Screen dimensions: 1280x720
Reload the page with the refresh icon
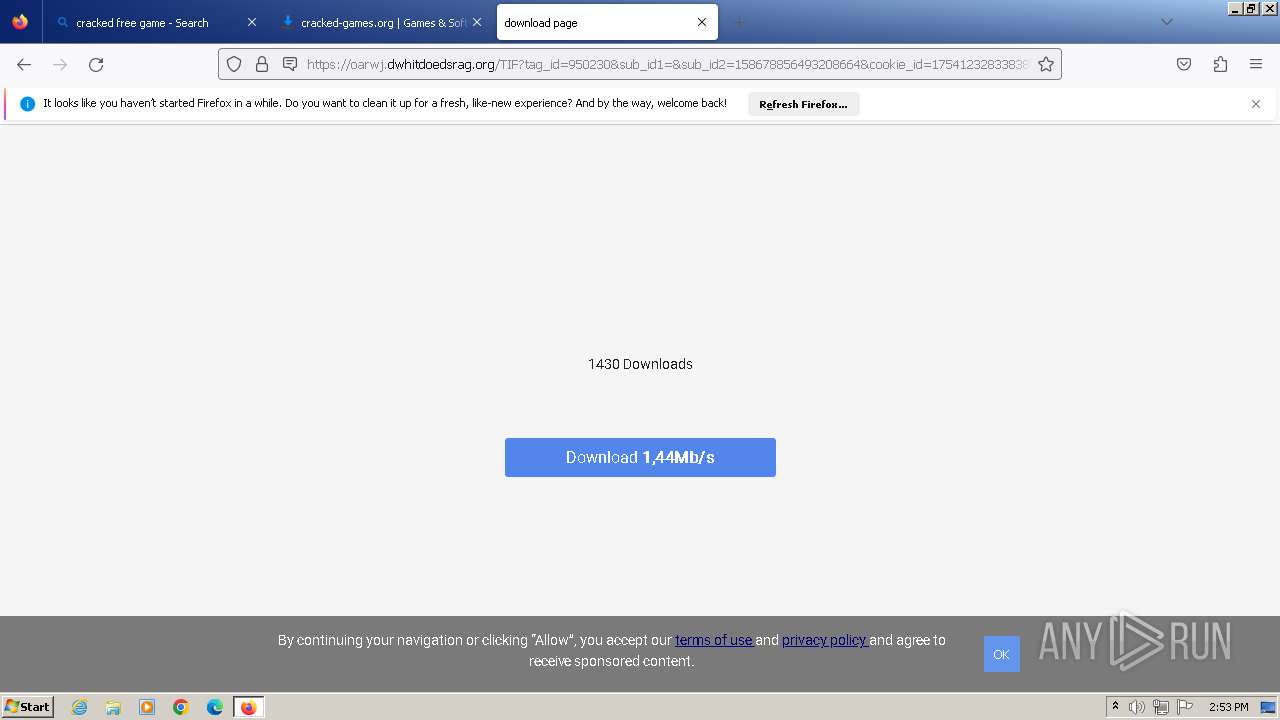(96, 64)
